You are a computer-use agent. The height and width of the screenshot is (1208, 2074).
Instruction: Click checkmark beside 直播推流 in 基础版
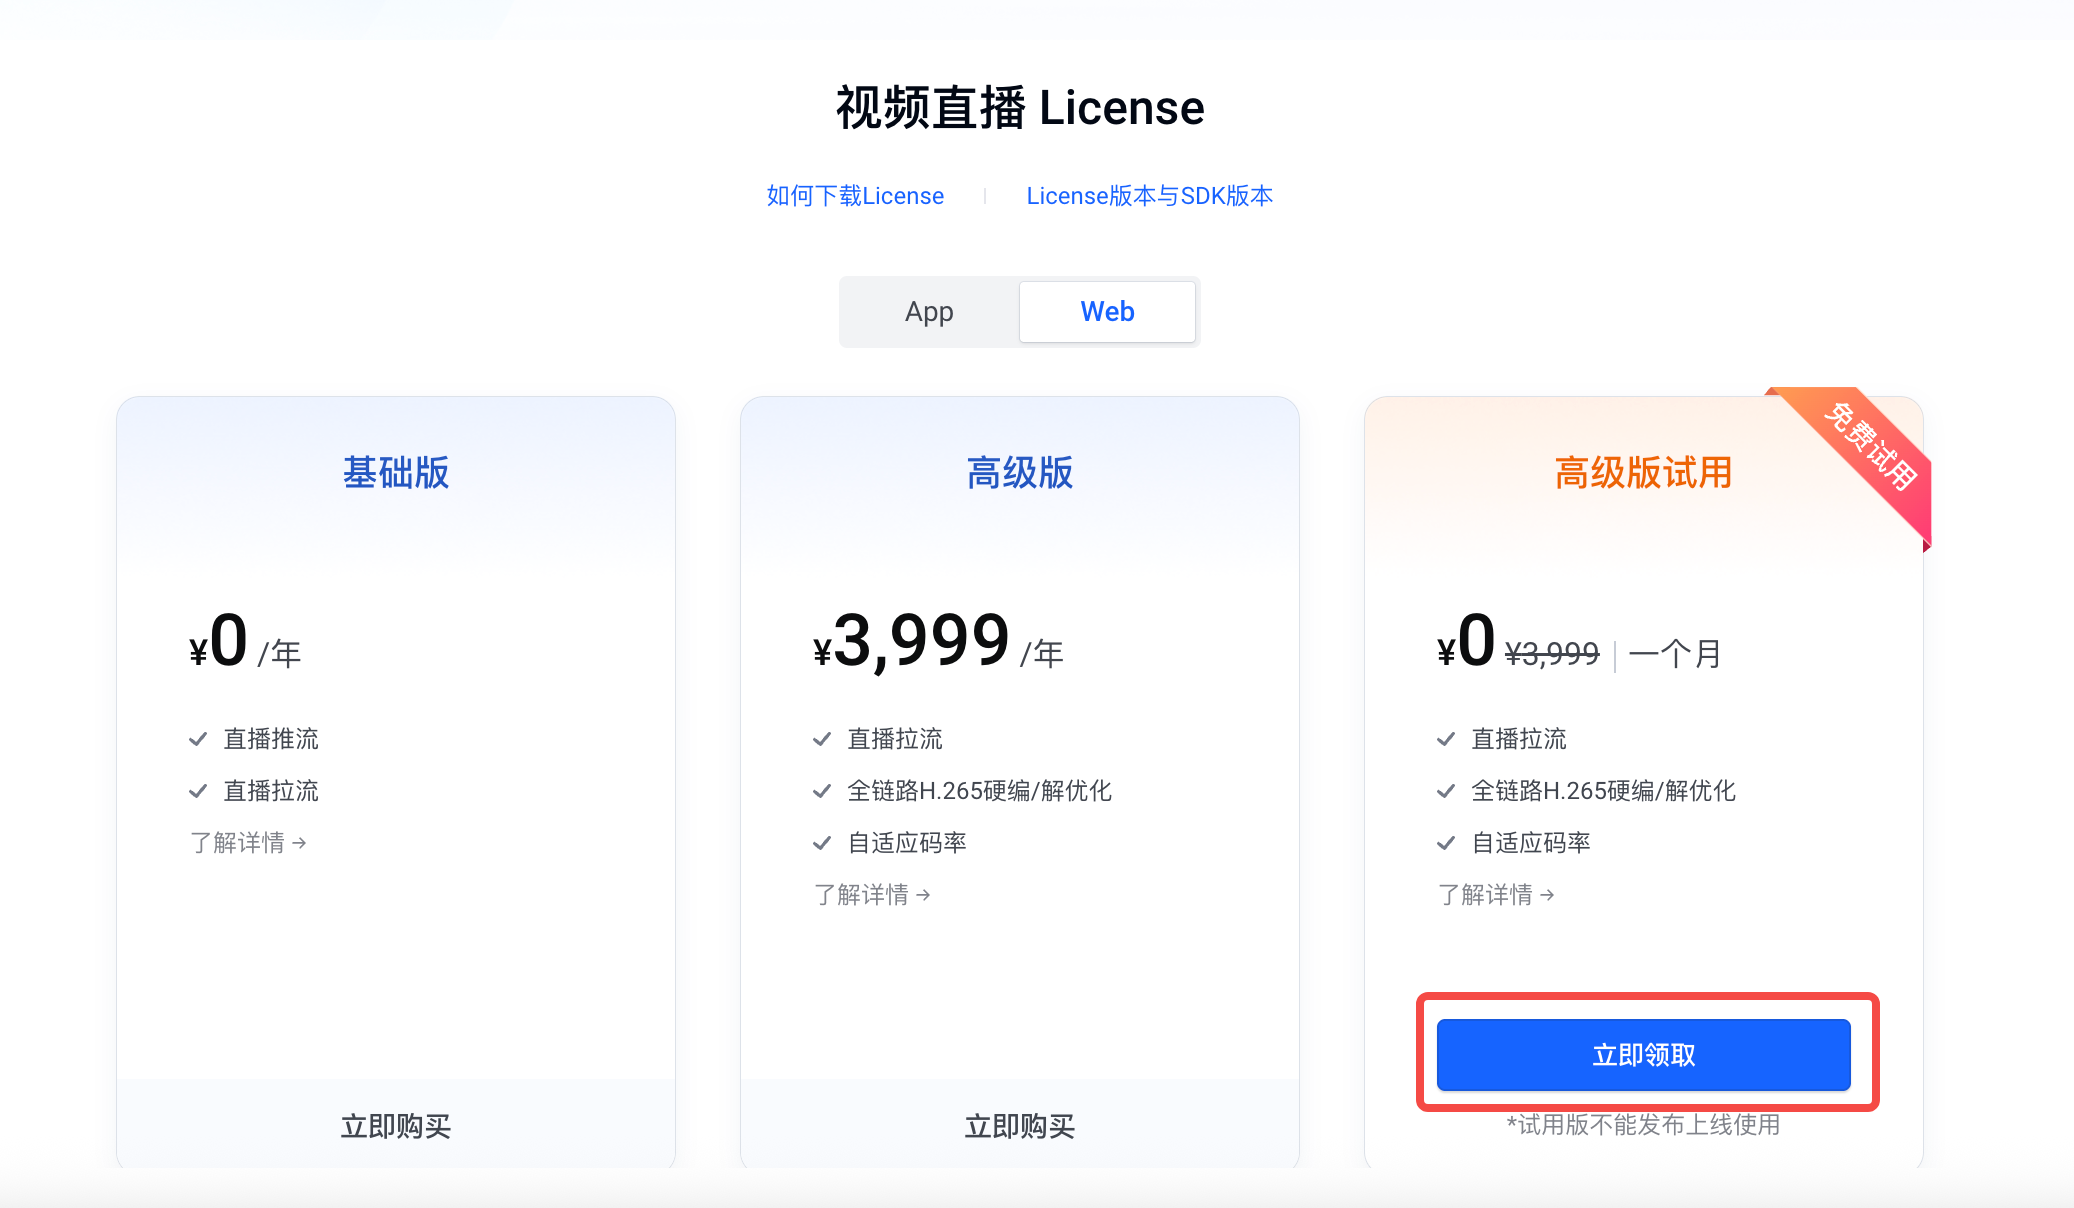[198, 739]
